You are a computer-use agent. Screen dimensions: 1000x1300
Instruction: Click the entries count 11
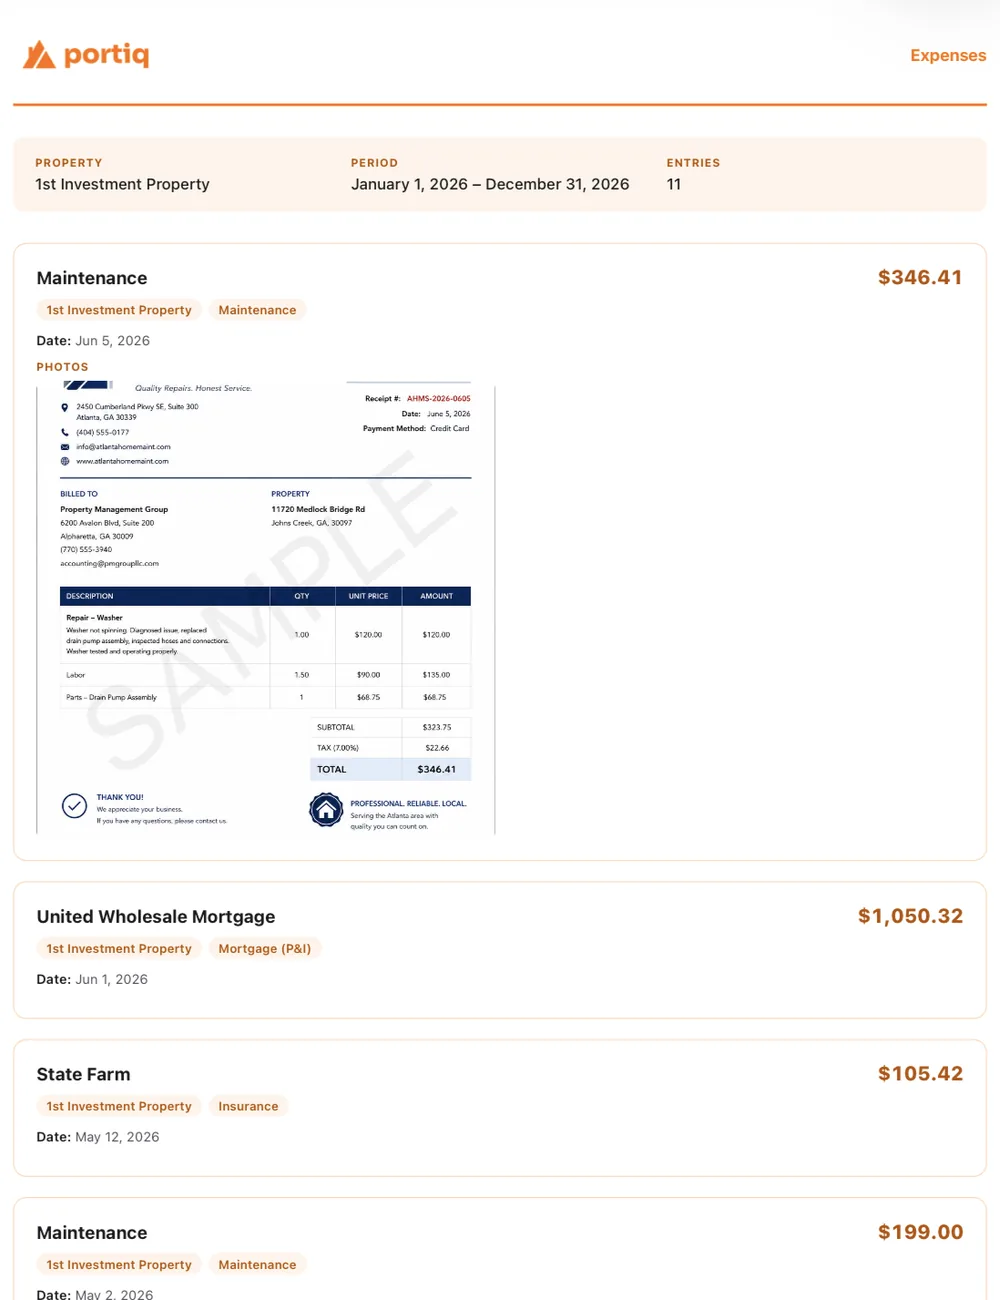[674, 184]
